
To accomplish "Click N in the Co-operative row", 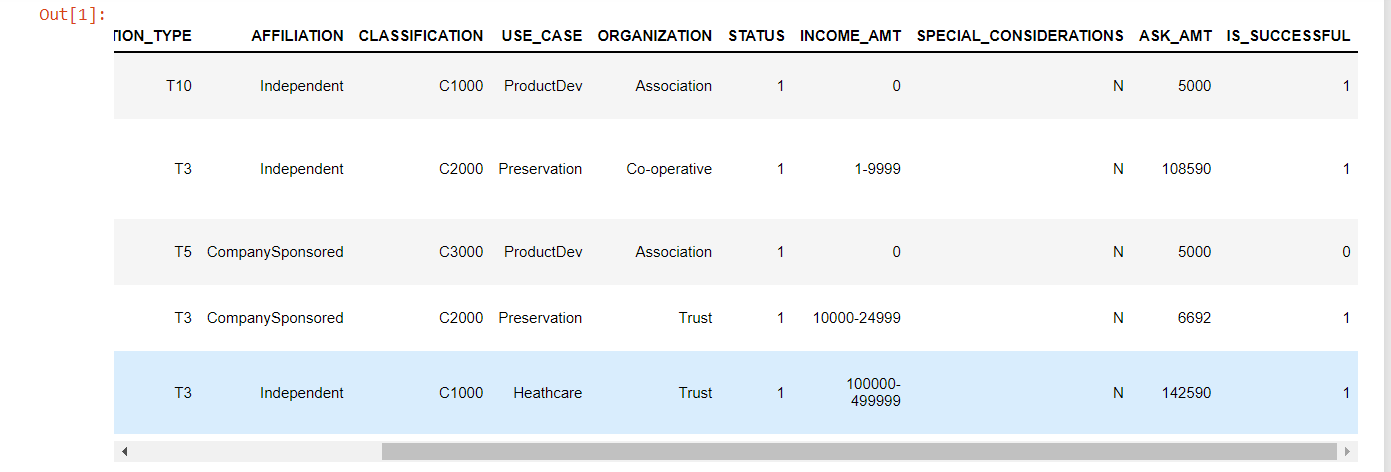I will click(x=1118, y=169).
